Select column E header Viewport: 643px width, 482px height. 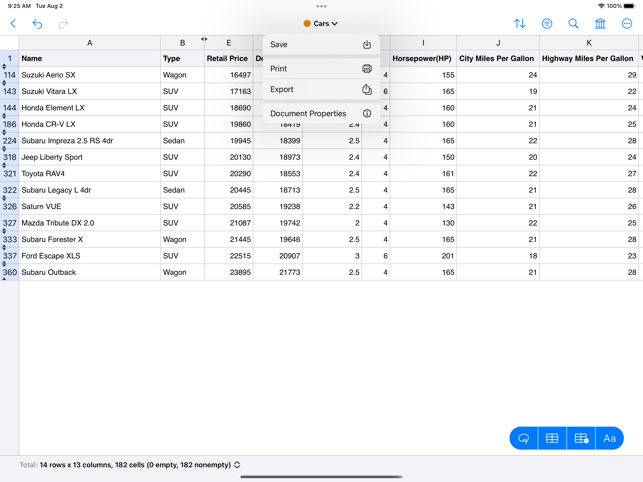(x=228, y=43)
